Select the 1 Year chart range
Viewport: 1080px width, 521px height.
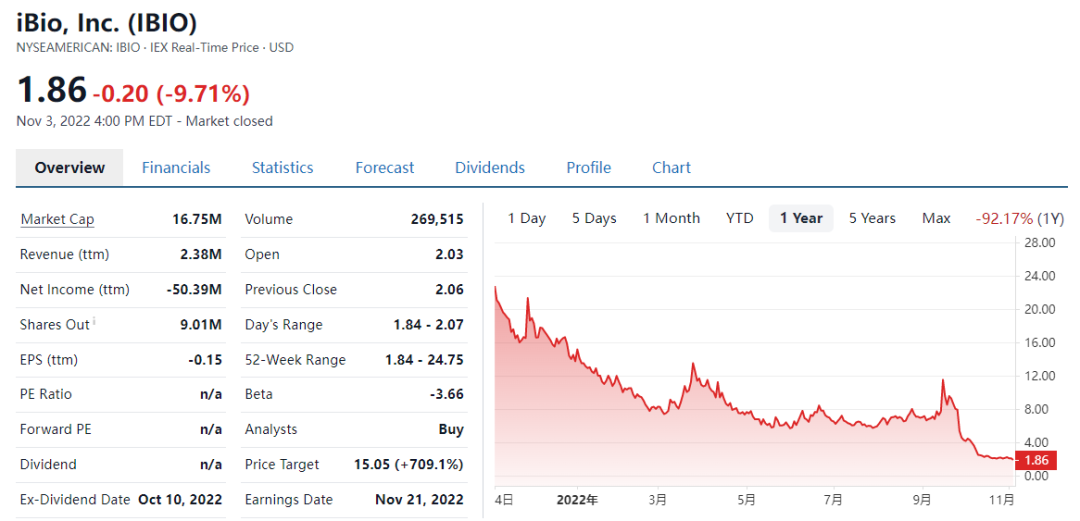(801, 218)
